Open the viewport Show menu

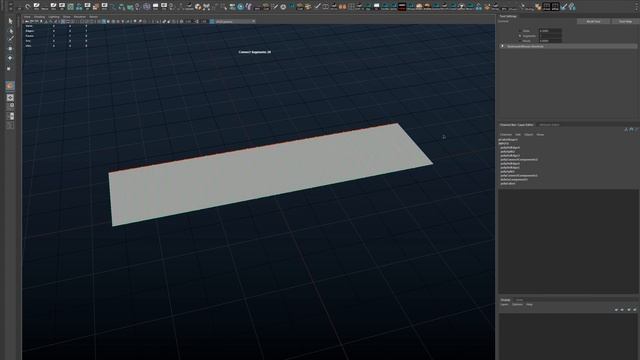tap(67, 17)
